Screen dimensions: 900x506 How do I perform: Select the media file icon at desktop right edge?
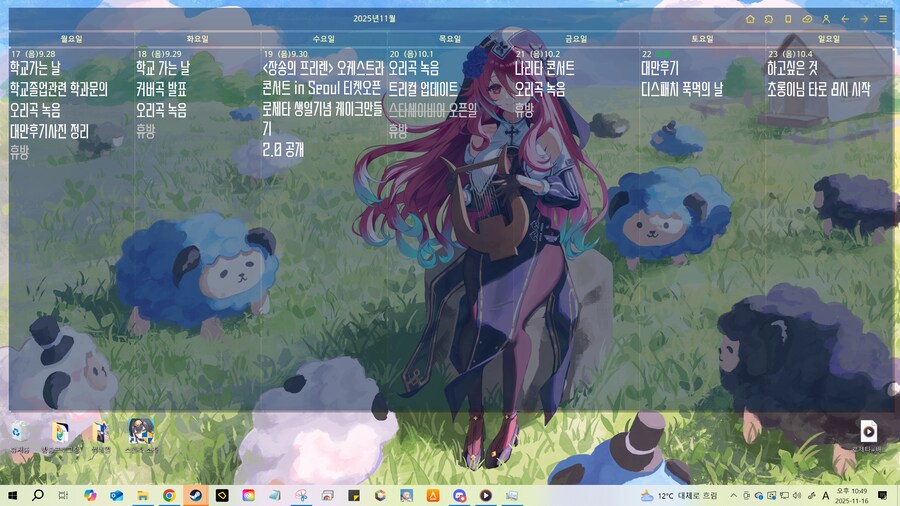868,435
